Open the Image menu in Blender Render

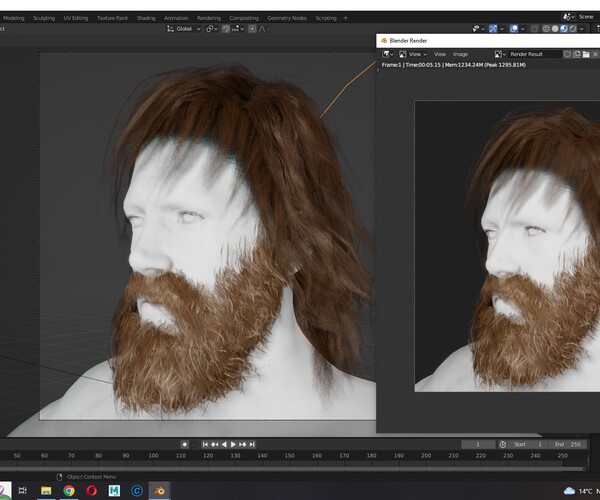tap(460, 54)
